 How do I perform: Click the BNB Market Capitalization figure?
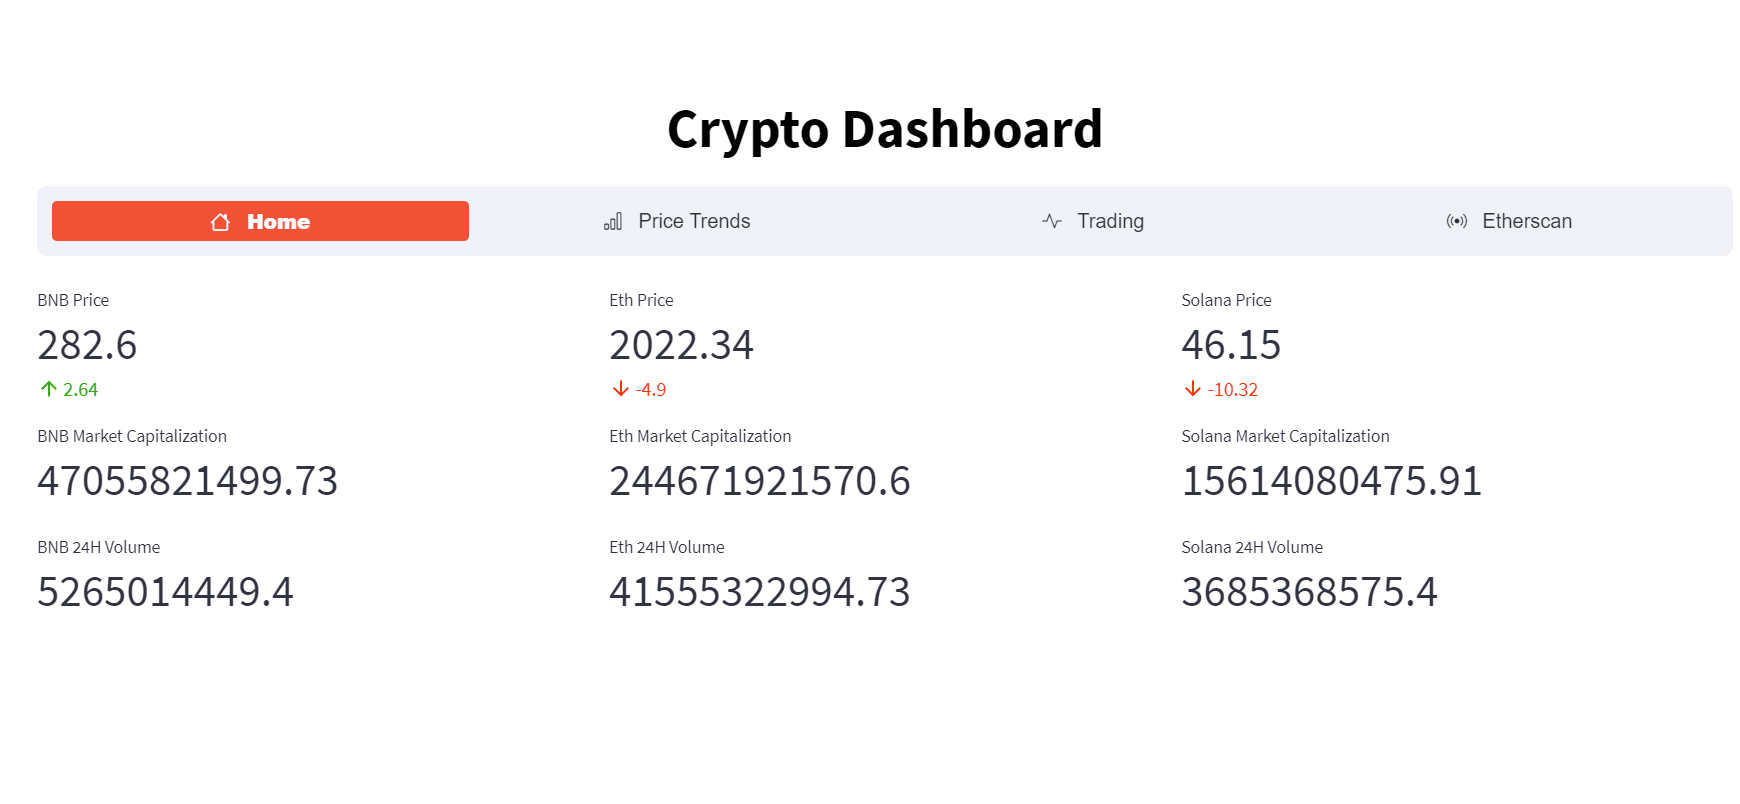click(x=187, y=481)
